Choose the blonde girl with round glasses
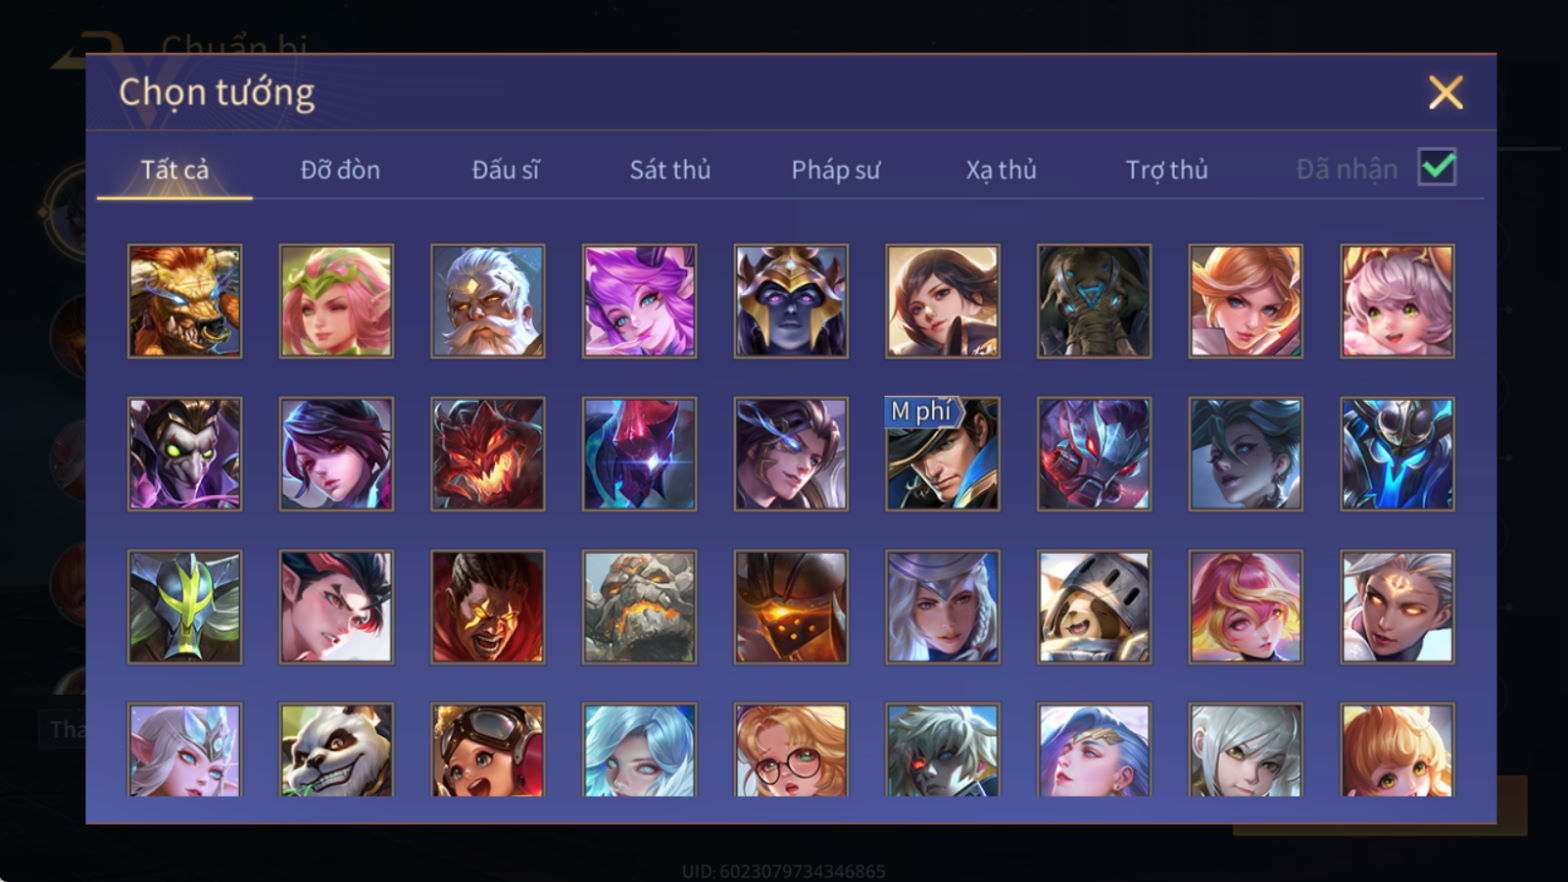This screenshot has width=1568, height=882. point(791,750)
